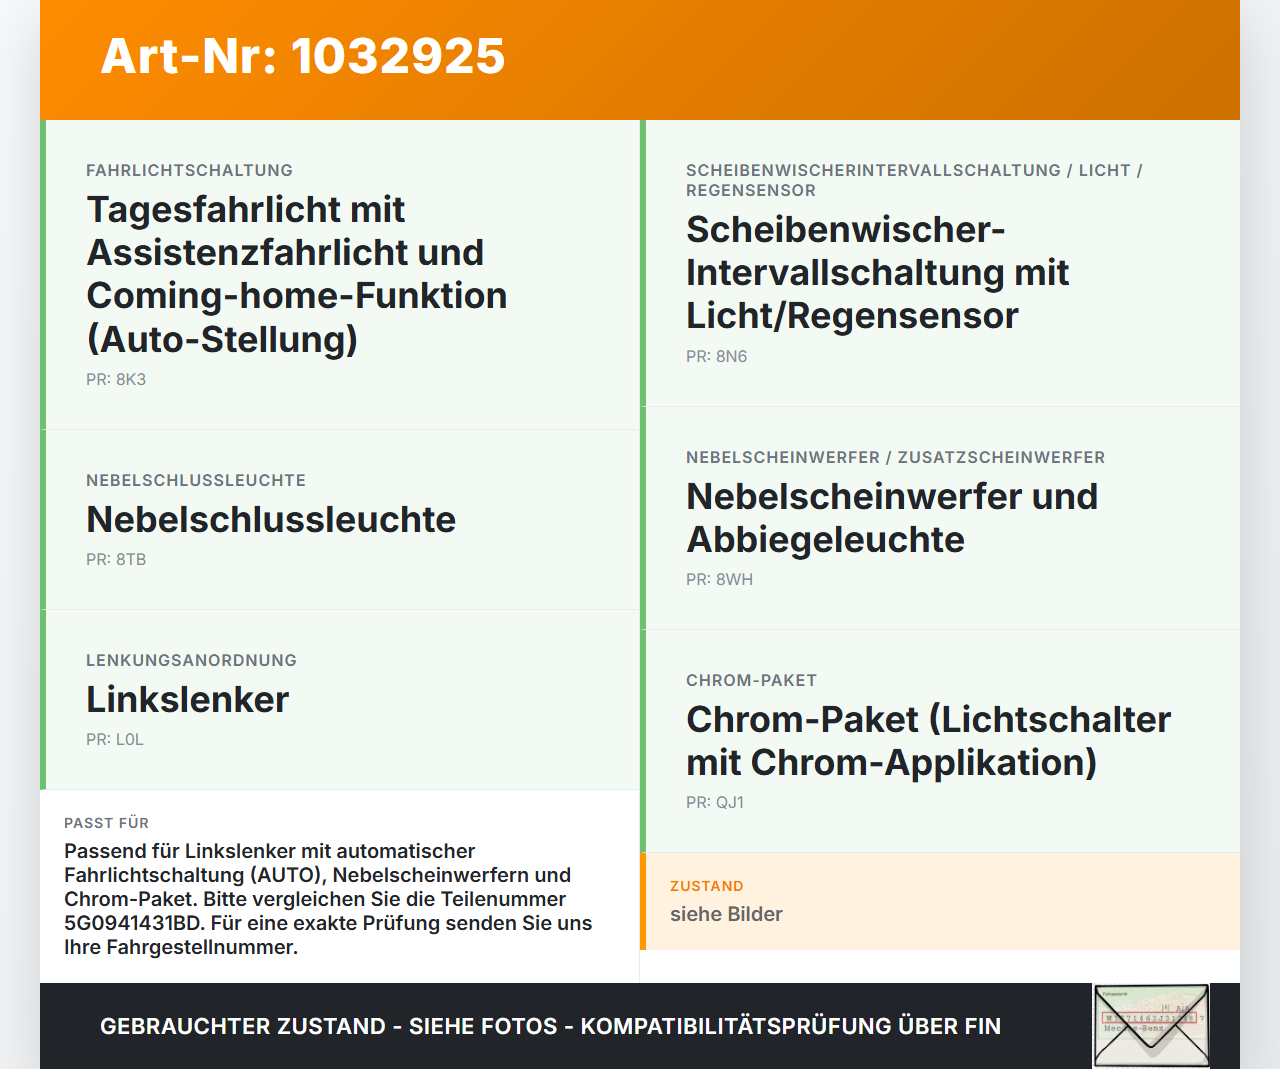1280x1070 pixels.
Task: Click the CHROM-PAKET category label
Action: pos(752,680)
